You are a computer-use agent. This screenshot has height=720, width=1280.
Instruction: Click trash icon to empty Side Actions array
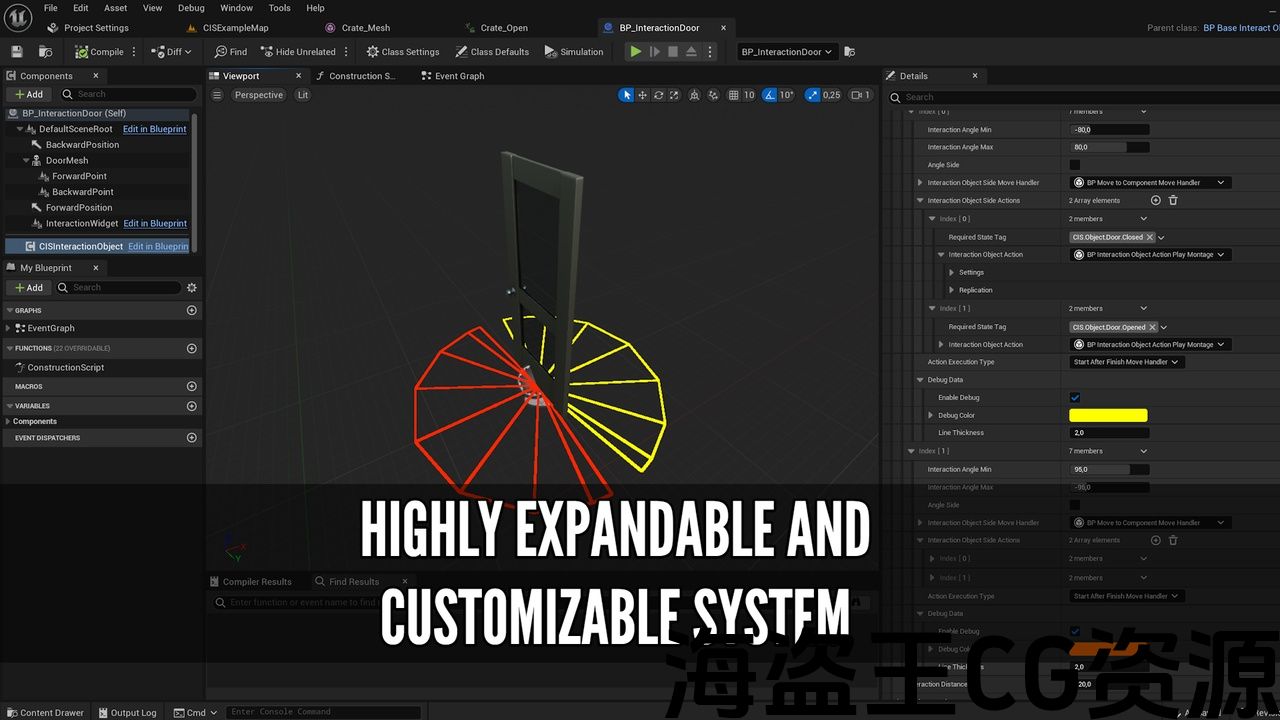1173,201
